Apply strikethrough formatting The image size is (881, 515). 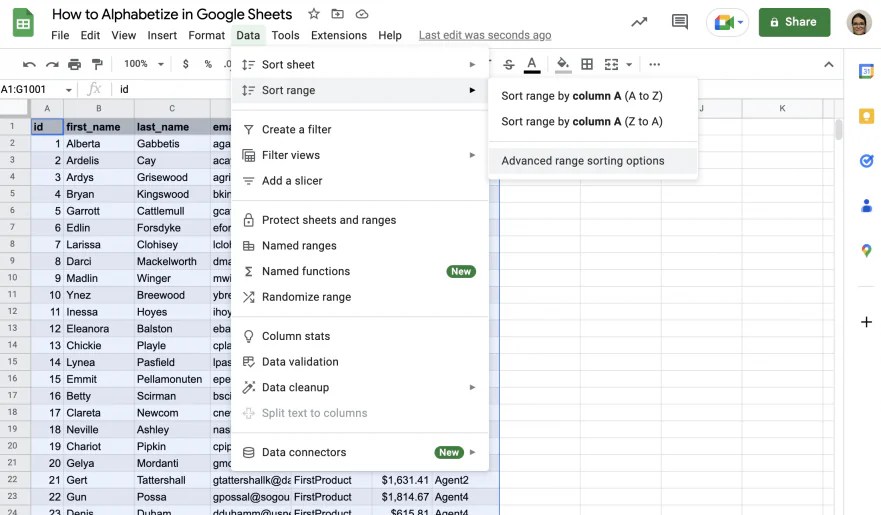[x=508, y=64]
